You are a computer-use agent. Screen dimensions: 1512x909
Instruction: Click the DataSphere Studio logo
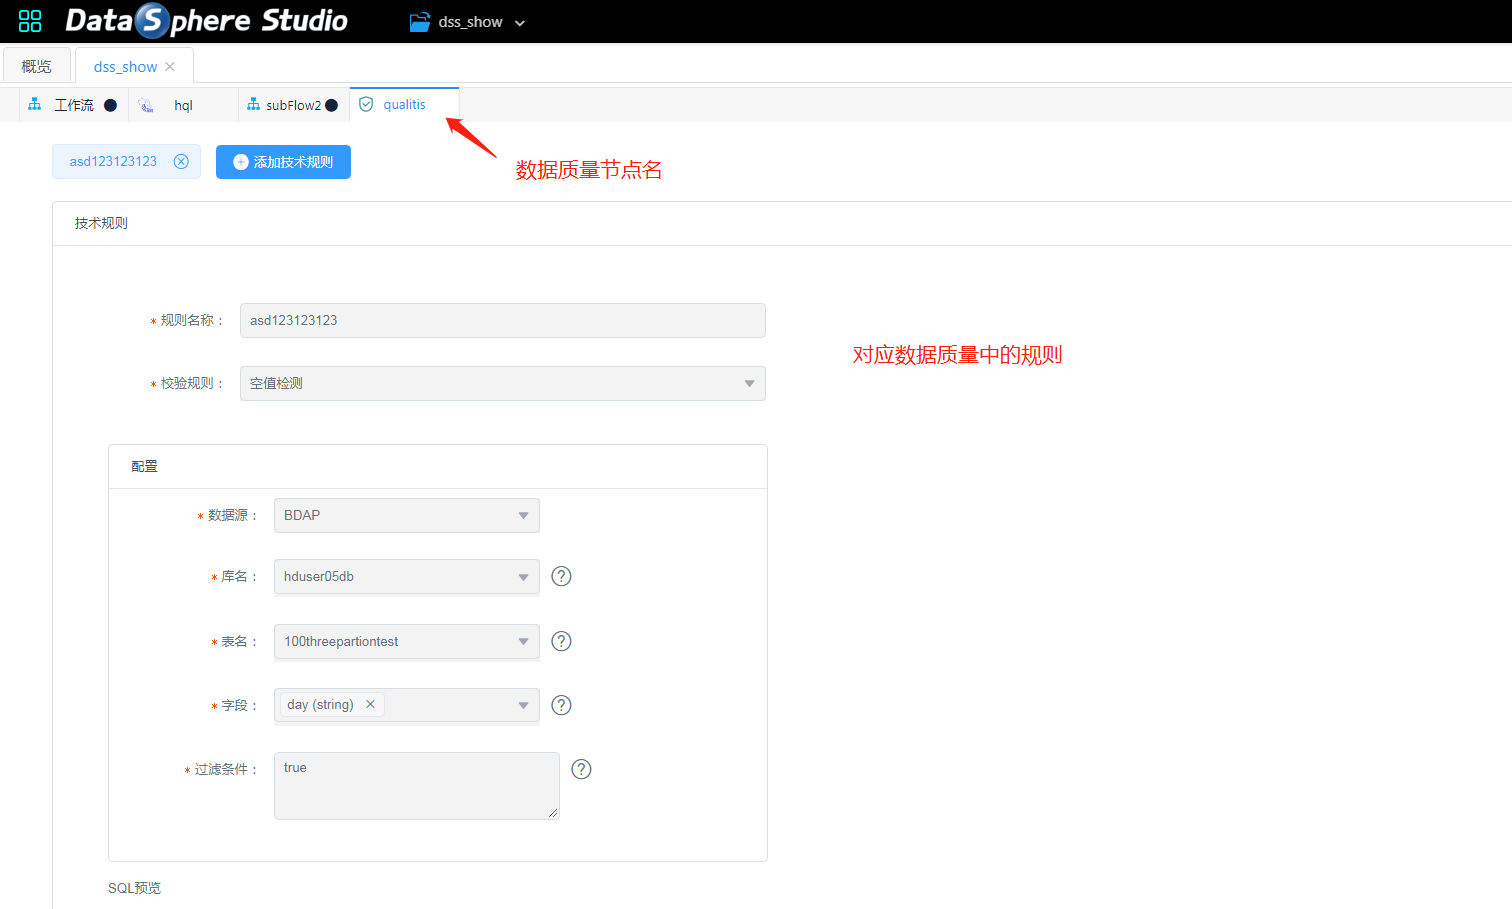(206, 21)
